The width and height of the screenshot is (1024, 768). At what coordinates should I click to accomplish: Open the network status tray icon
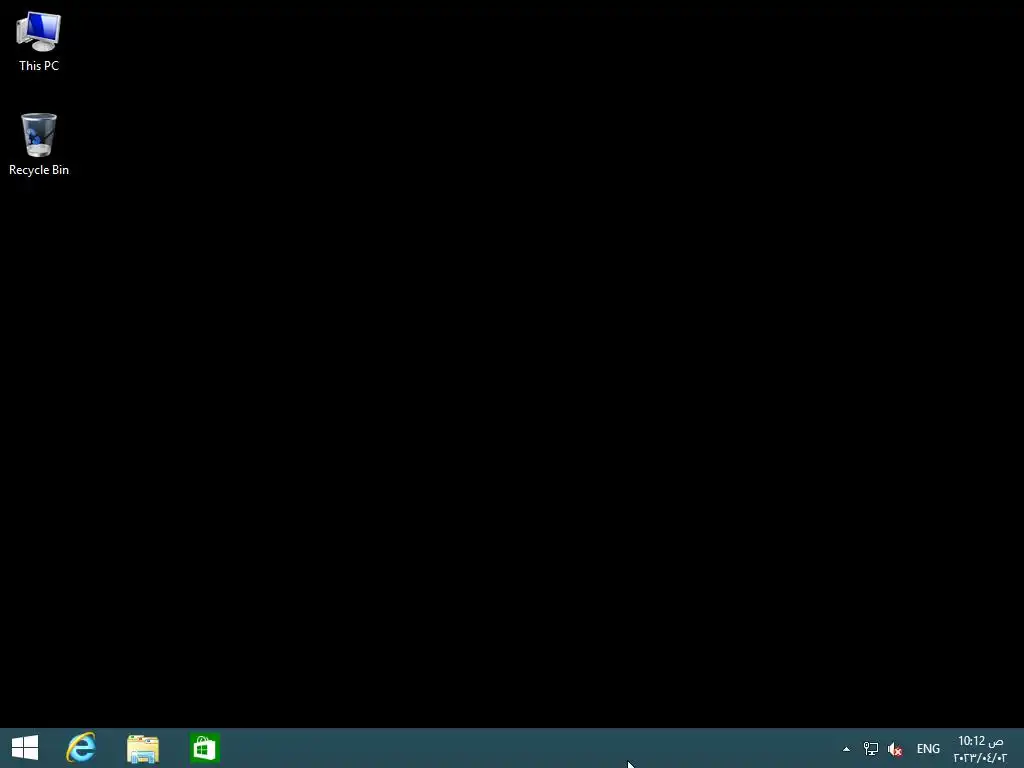coord(871,749)
